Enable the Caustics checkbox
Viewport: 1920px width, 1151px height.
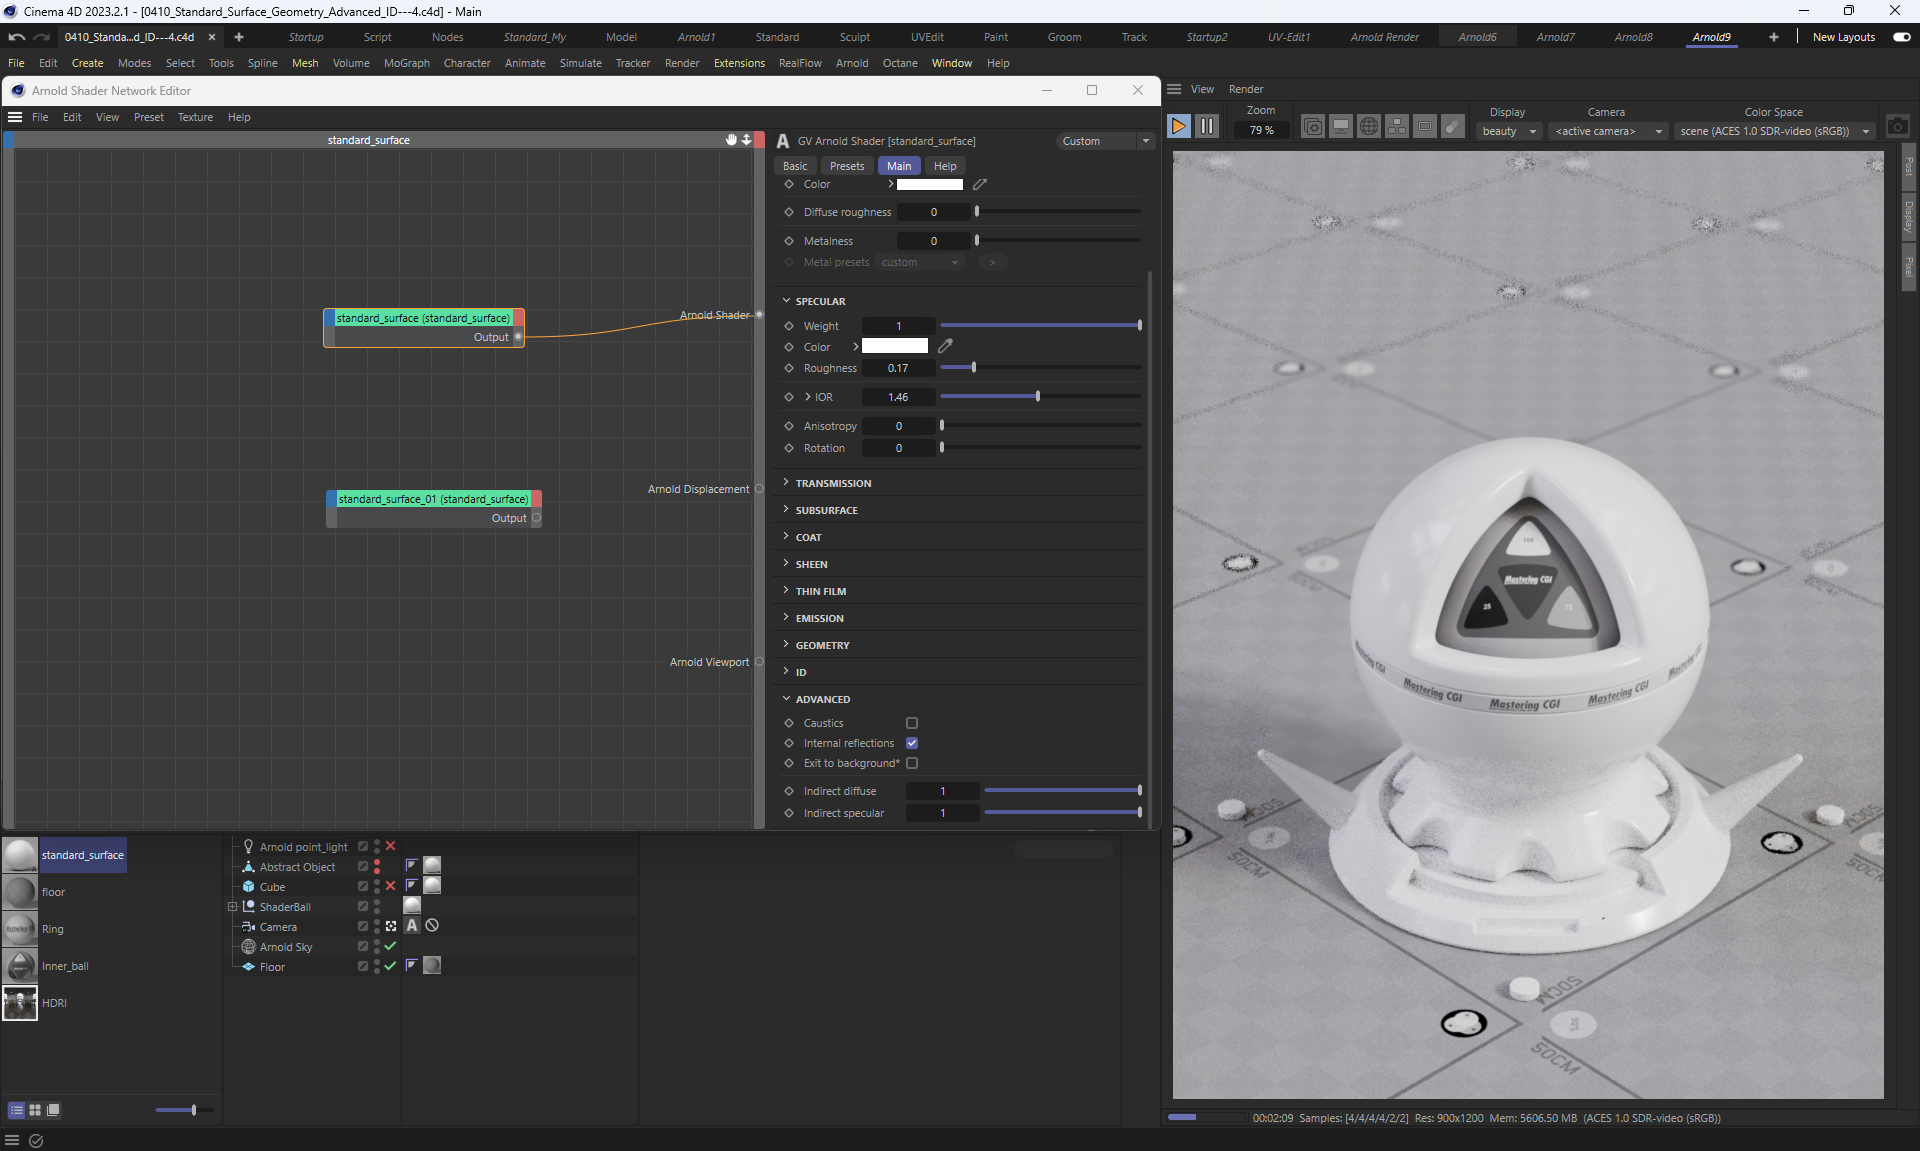pyautogui.click(x=912, y=723)
